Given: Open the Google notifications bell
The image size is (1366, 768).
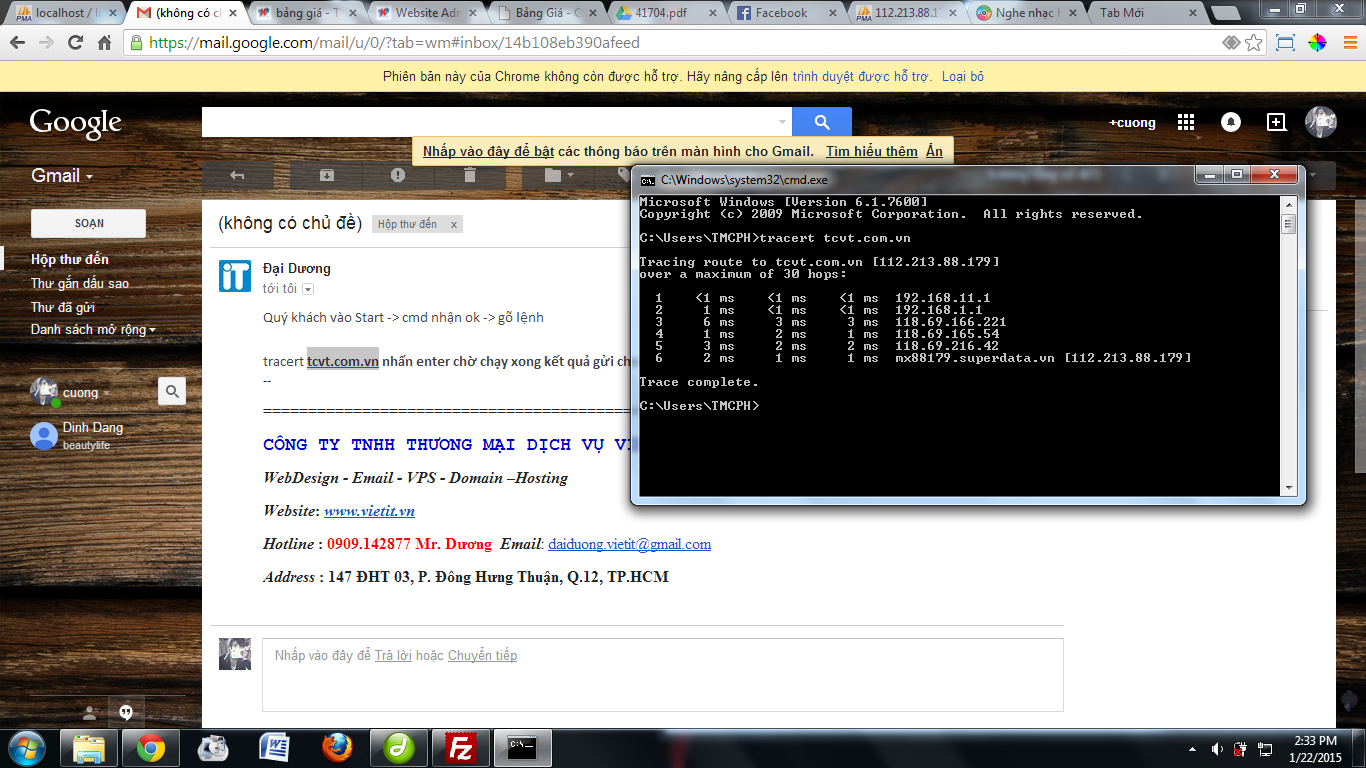Looking at the screenshot, I should click(1231, 122).
